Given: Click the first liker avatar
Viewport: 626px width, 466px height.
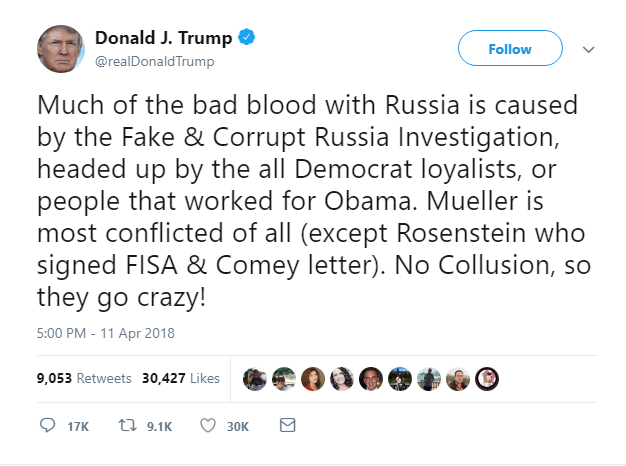Looking at the screenshot, I should pos(255,379).
